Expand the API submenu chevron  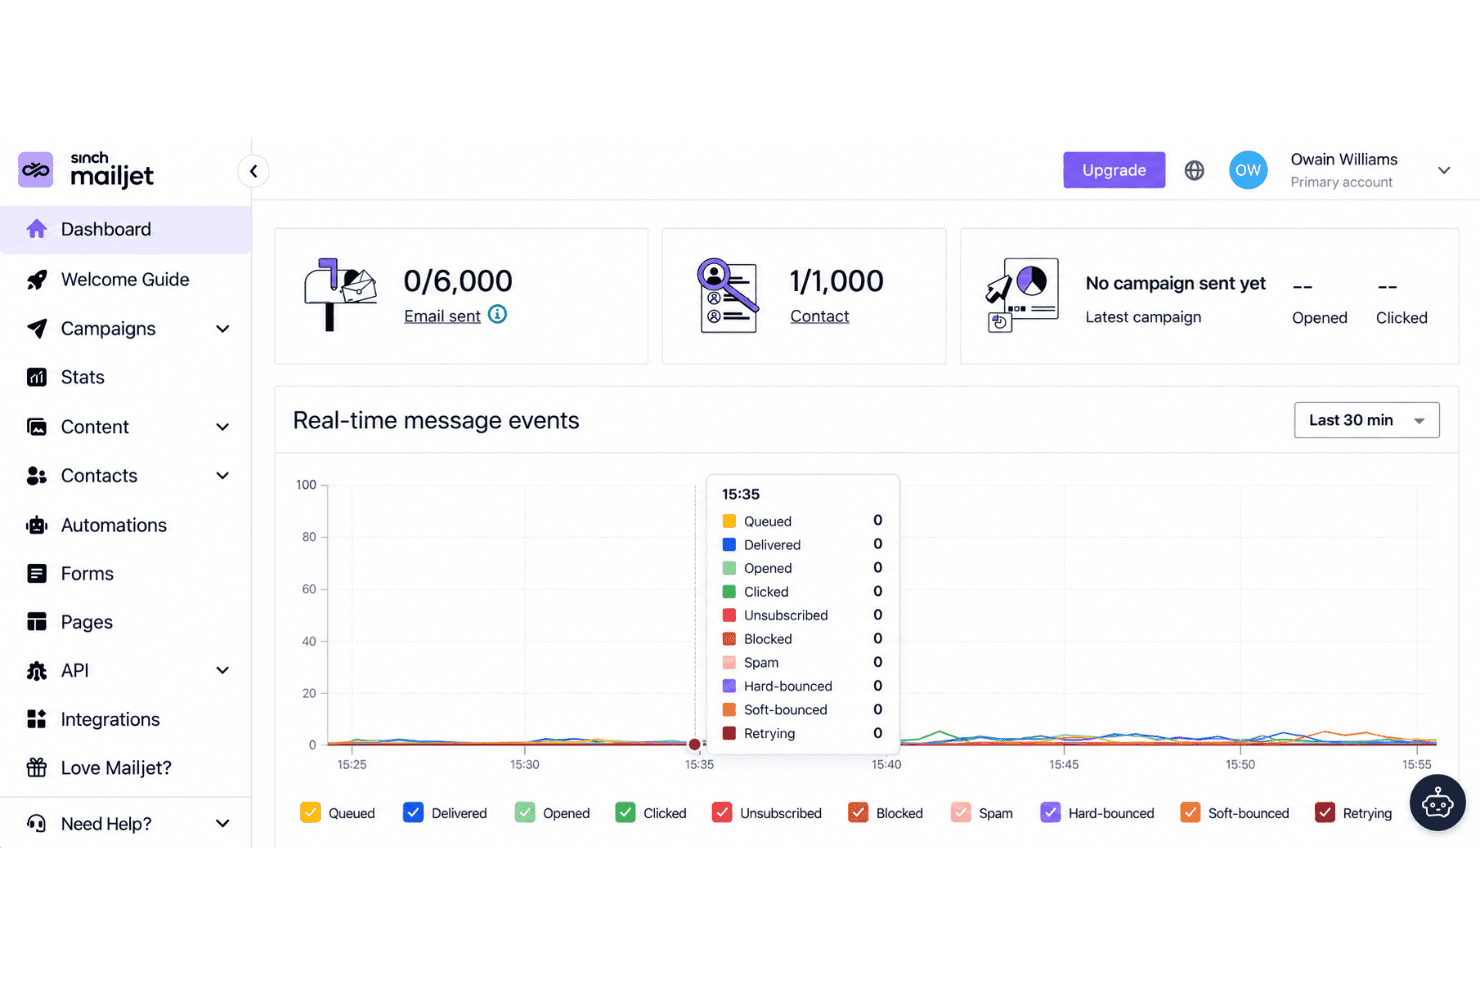click(223, 671)
